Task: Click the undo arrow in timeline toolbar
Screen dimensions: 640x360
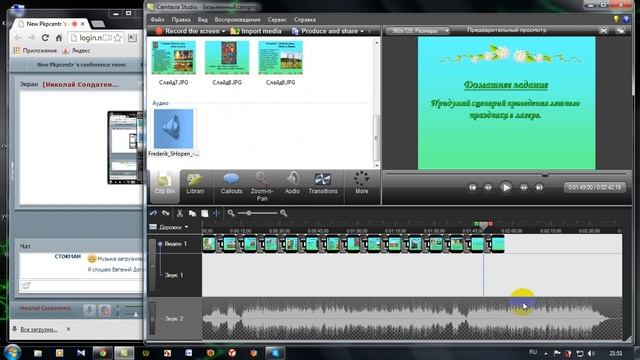Action: [x=153, y=213]
